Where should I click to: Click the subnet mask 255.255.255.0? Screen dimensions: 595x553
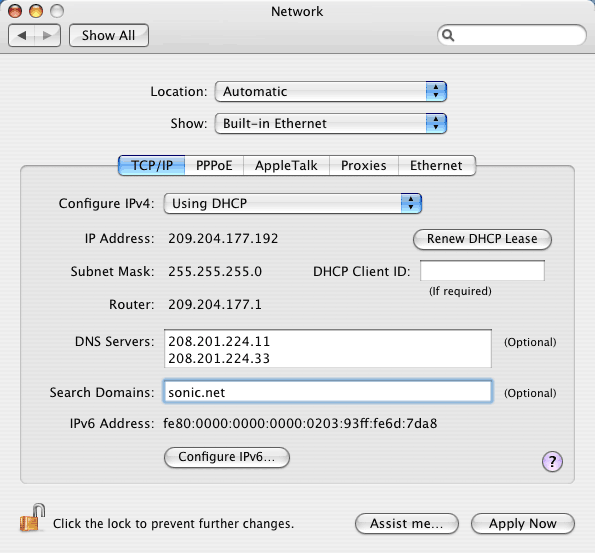coord(215,272)
